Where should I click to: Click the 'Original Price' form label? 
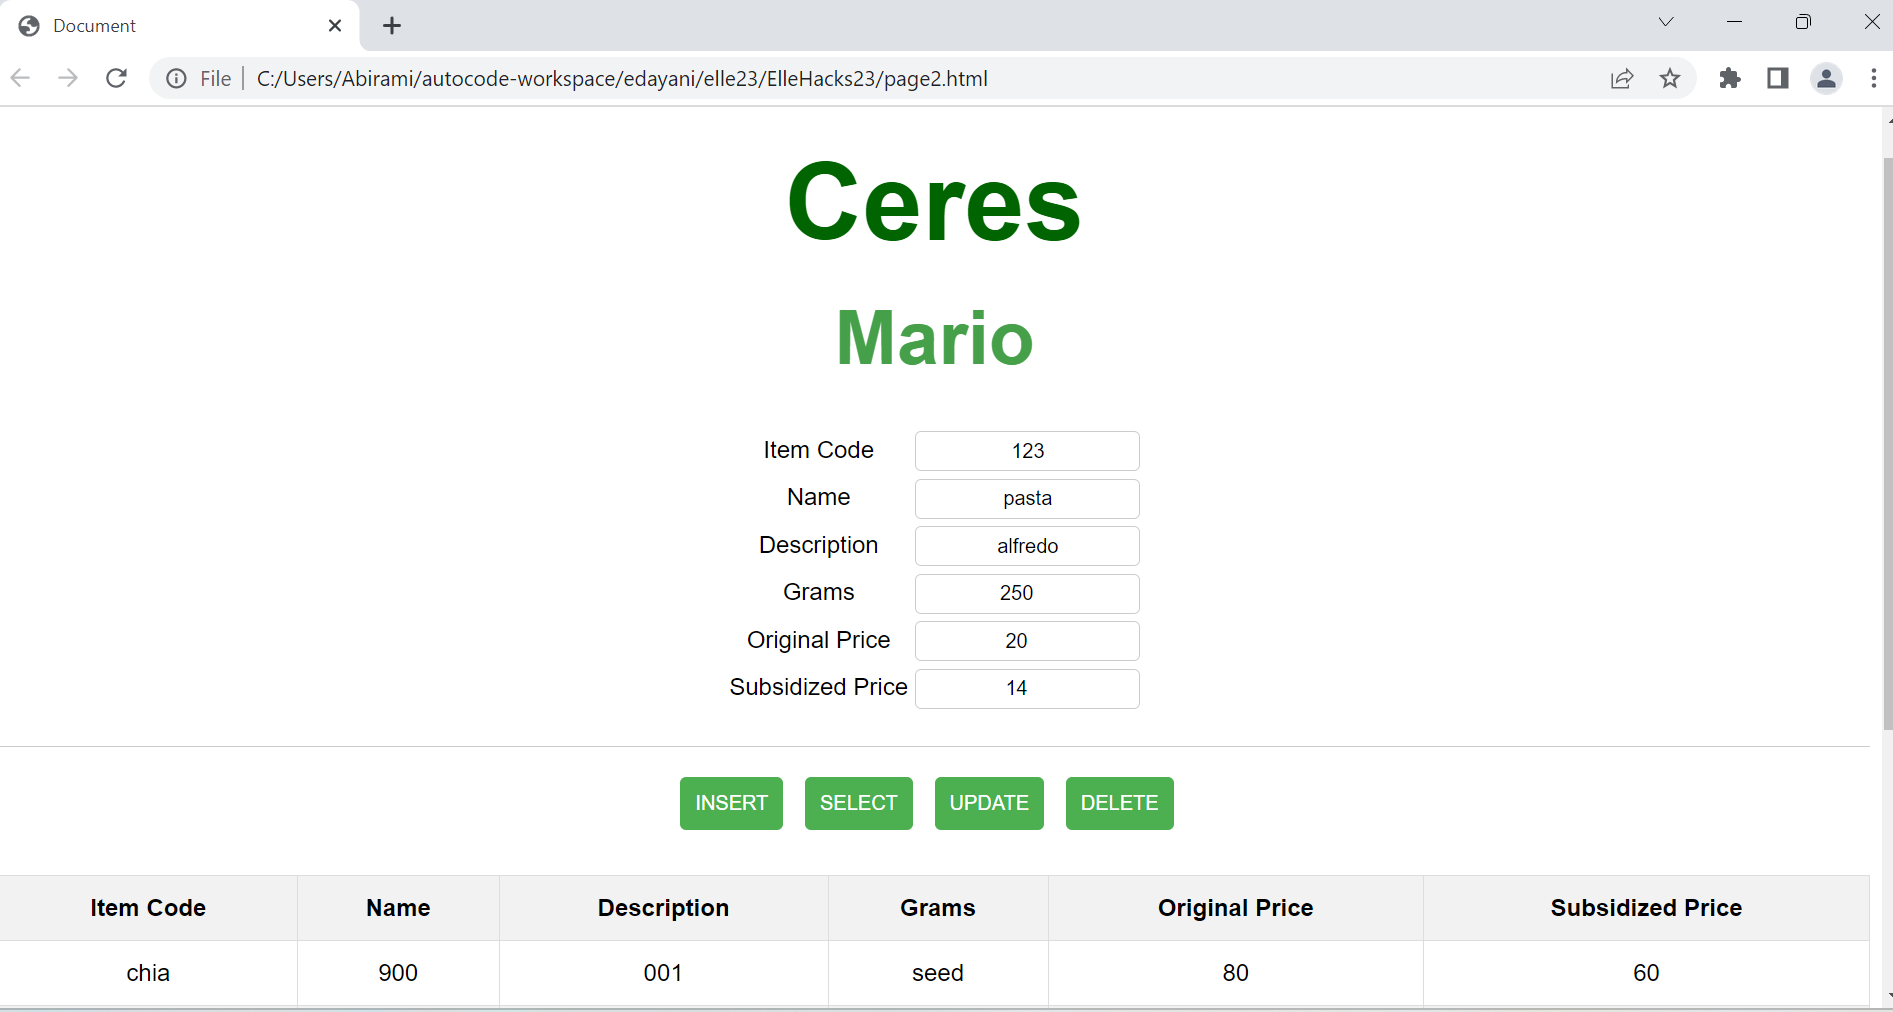818,640
